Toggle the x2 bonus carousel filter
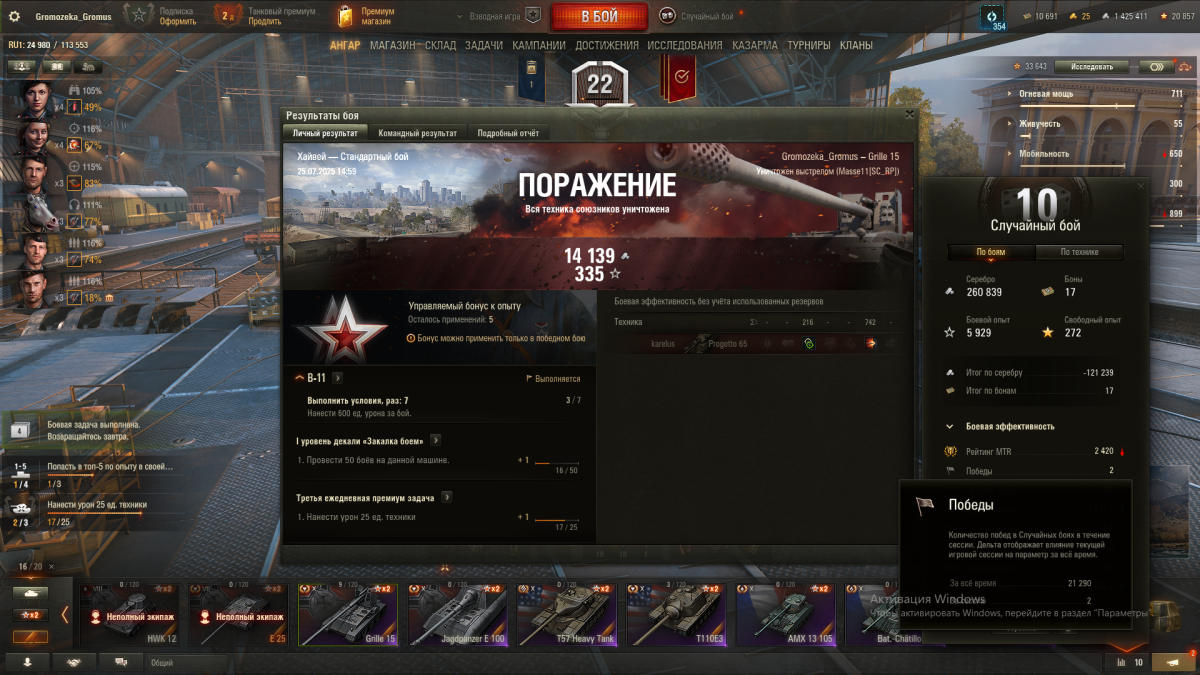1200x675 pixels. 30,615
